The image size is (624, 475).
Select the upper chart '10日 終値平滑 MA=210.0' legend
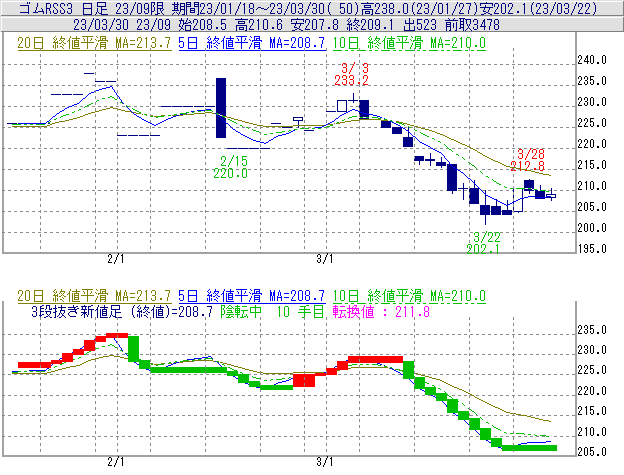[x=409, y=43]
